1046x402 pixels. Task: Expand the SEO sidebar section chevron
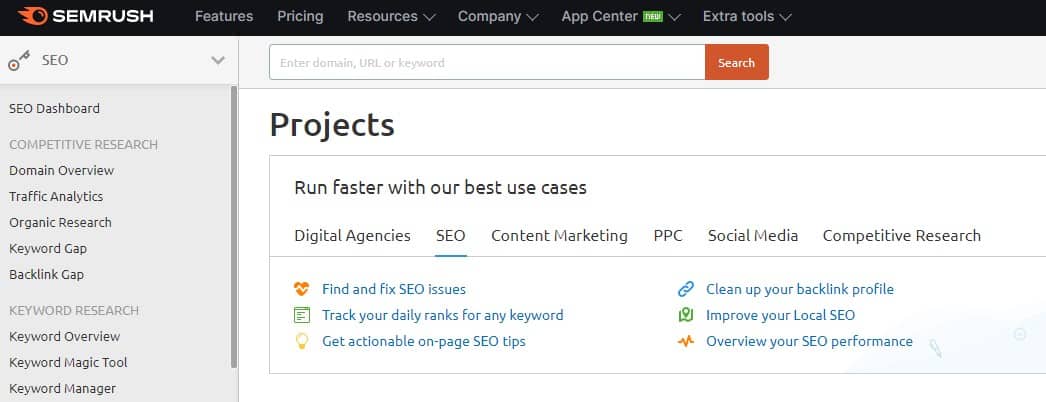217,61
